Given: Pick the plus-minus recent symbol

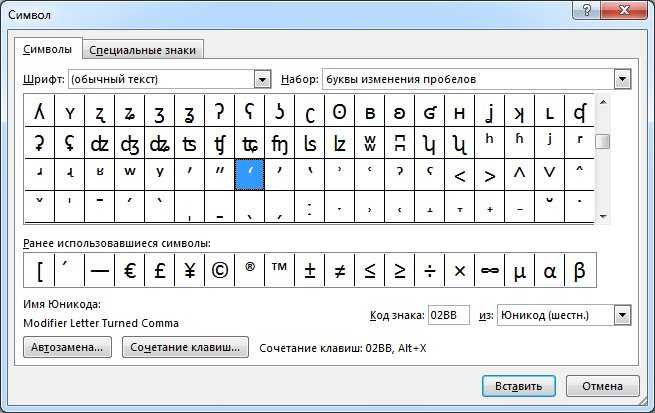Looking at the screenshot, I should (x=310, y=270).
